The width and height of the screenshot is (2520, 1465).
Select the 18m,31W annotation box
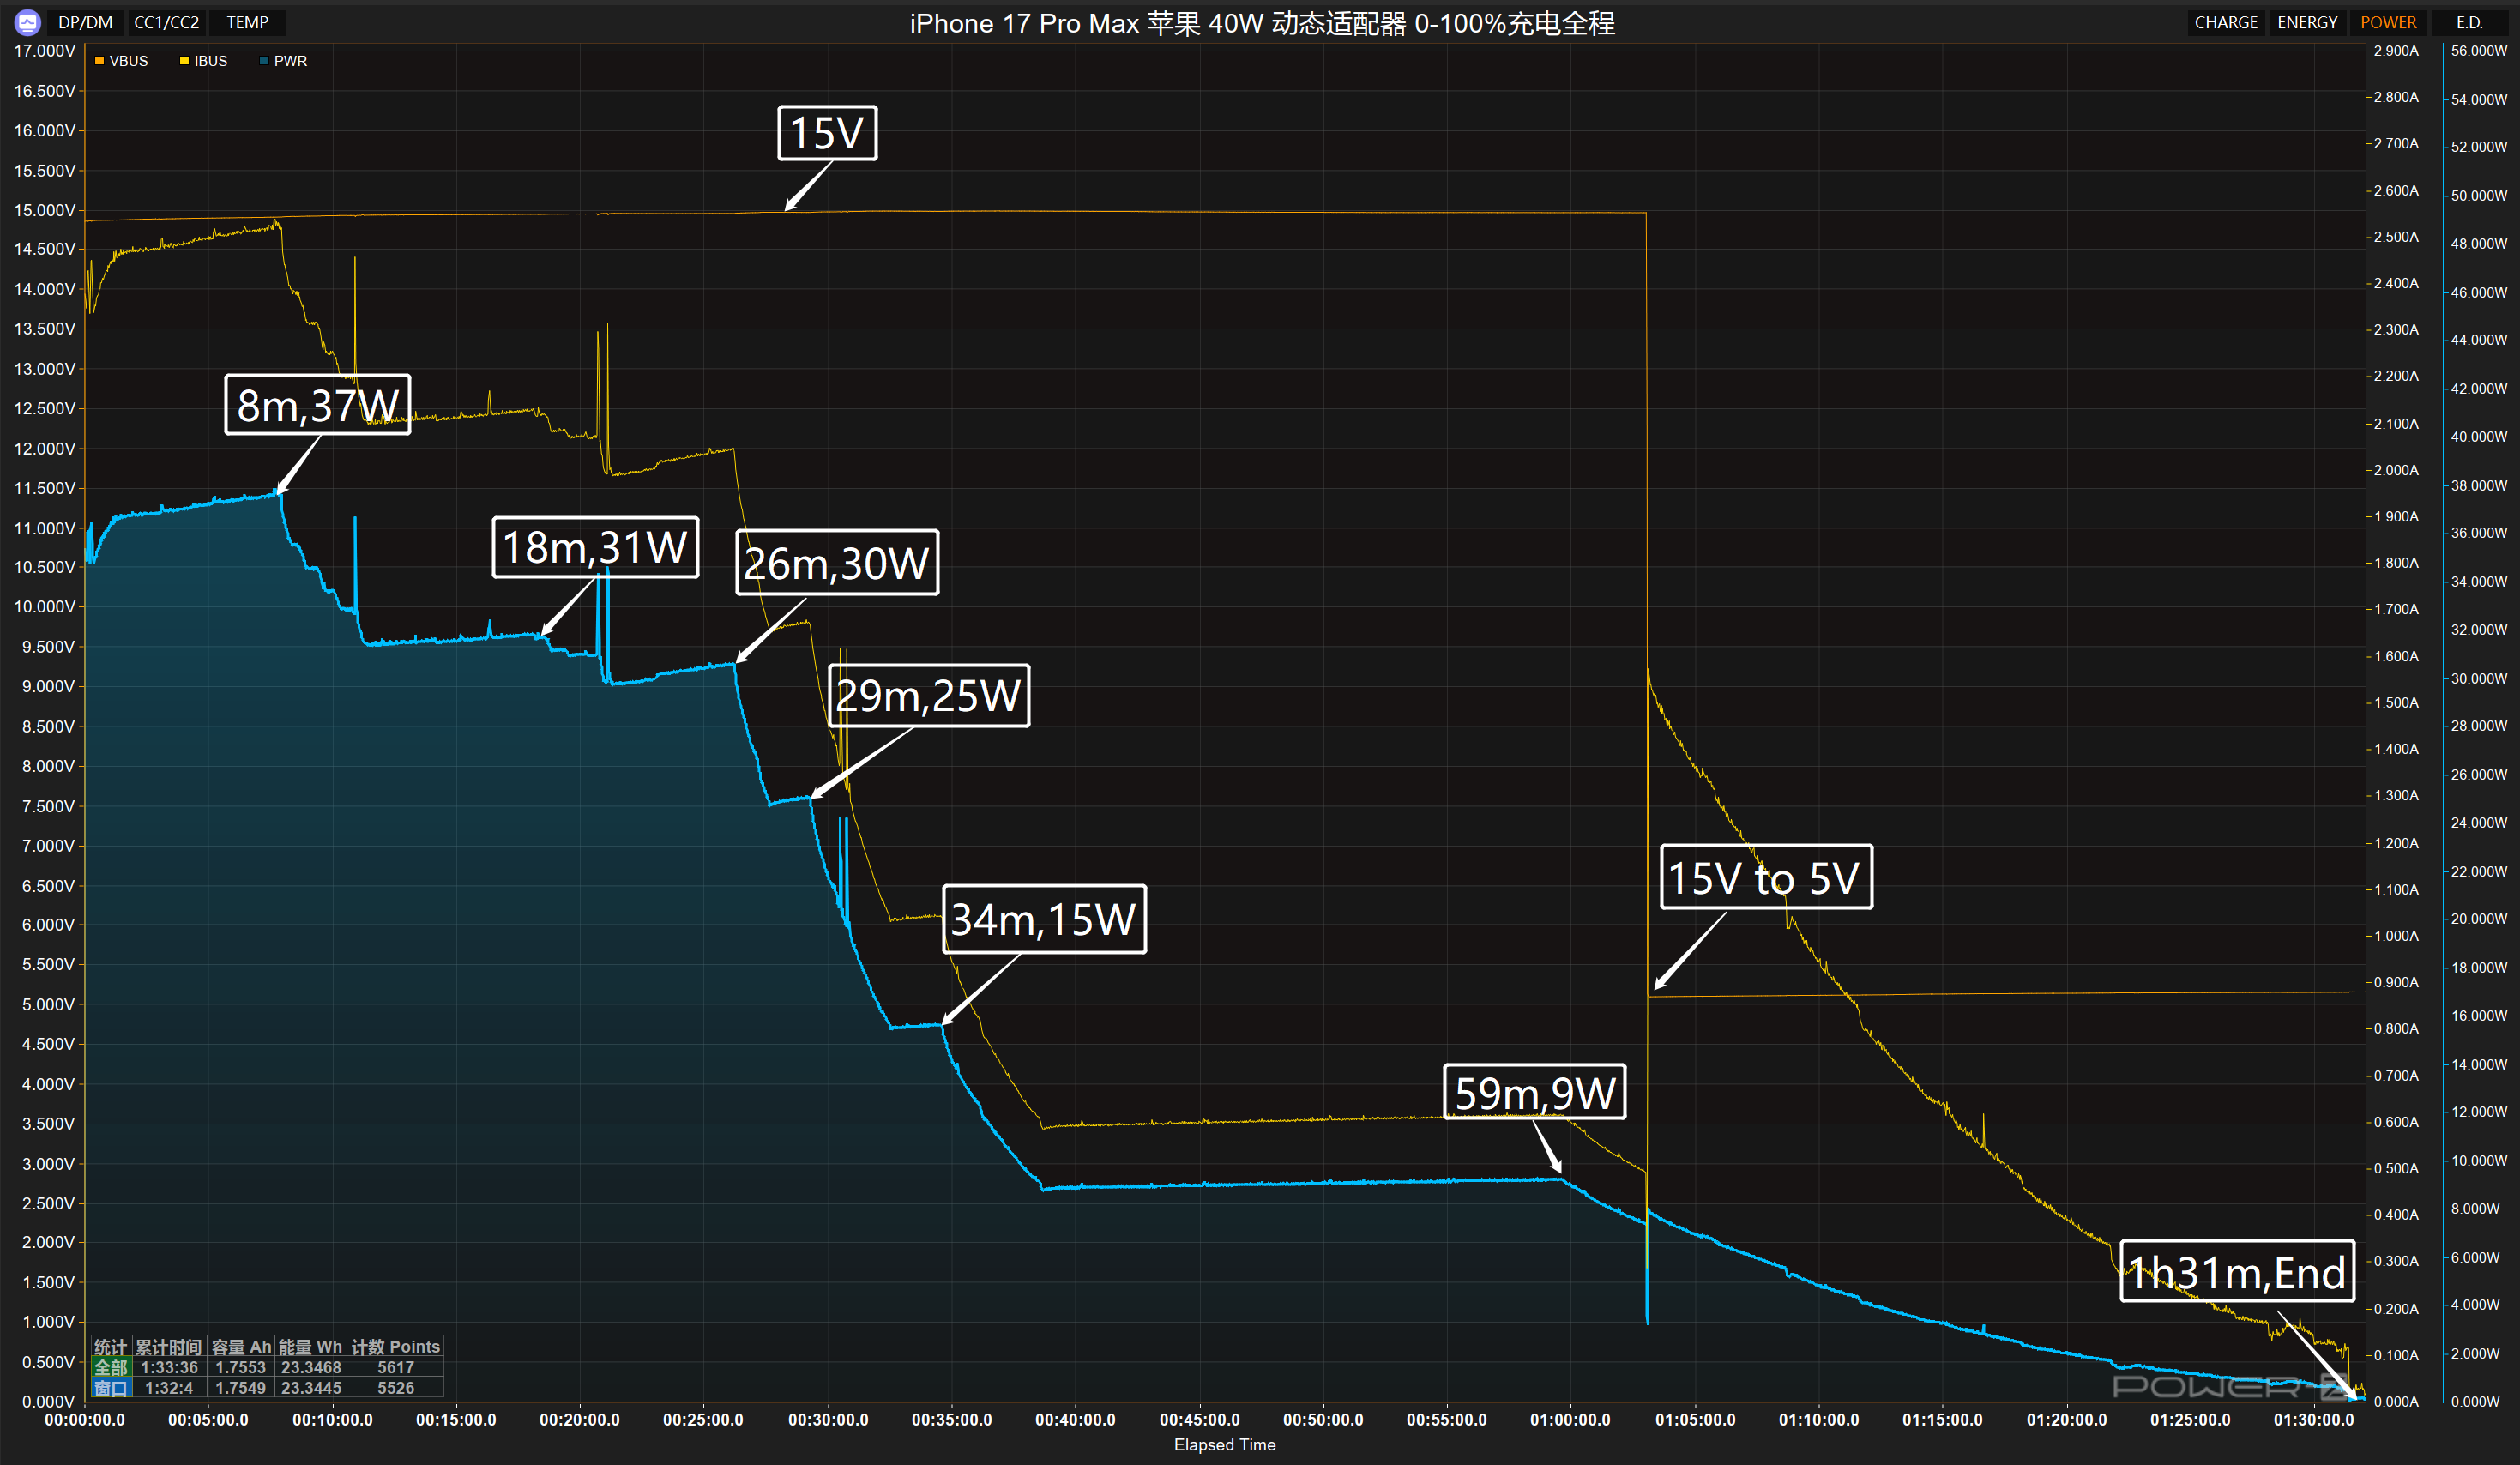[595, 547]
